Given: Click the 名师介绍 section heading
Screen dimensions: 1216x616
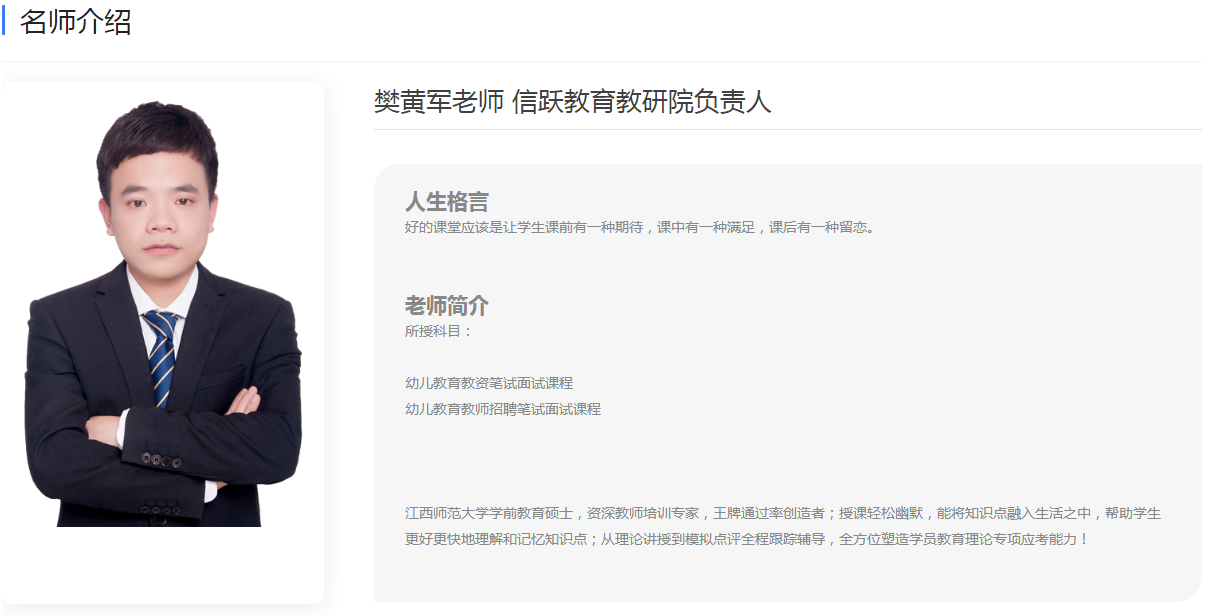Looking at the screenshot, I should 76,21.
